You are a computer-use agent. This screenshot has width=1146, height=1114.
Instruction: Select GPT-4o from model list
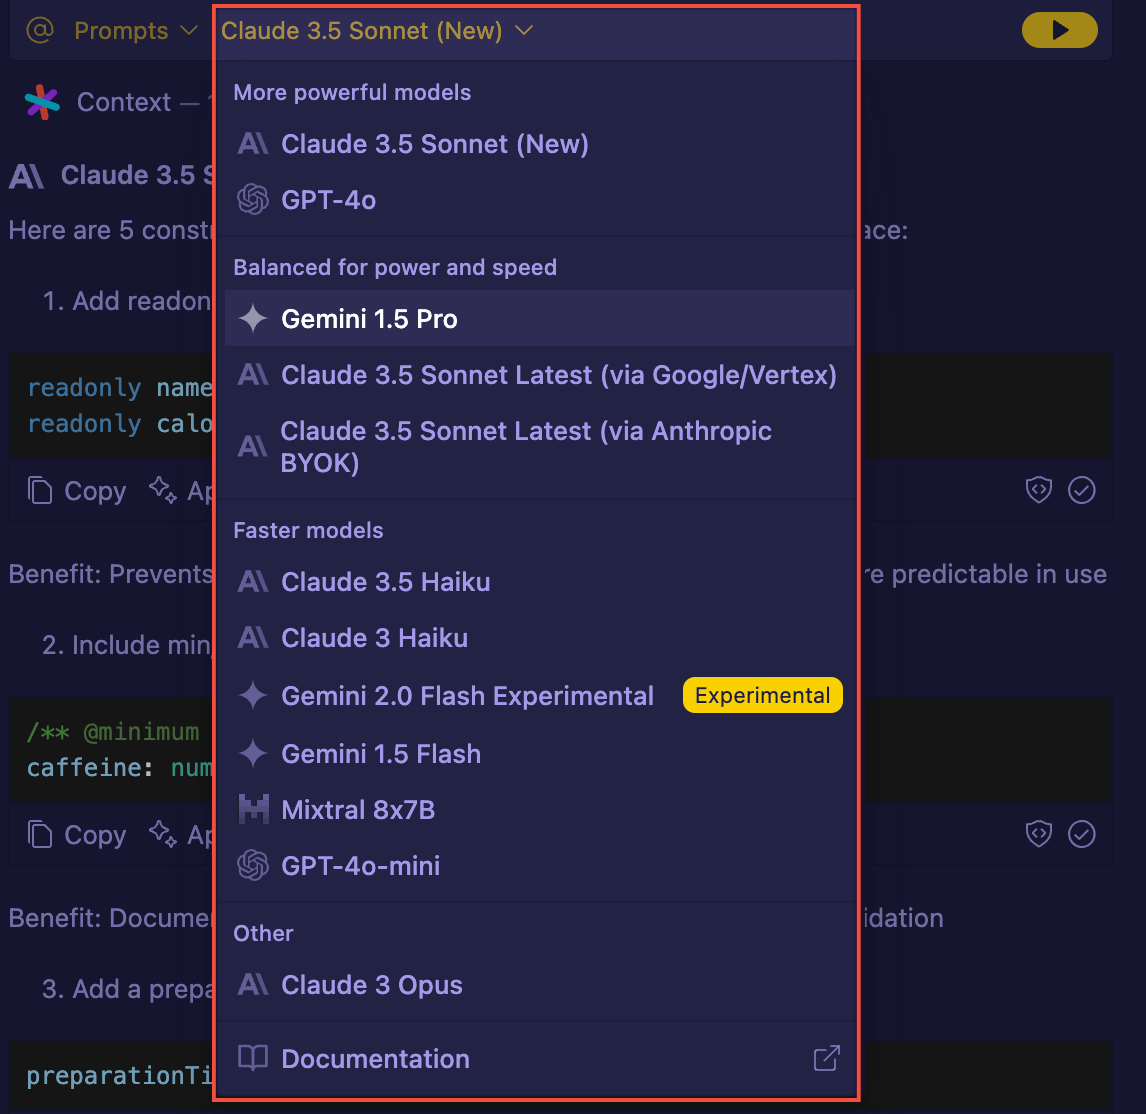point(539,200)
